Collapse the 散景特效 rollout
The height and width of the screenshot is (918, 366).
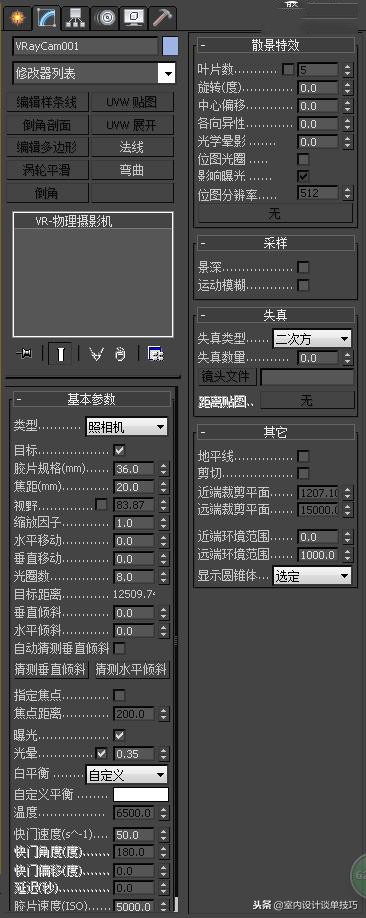pos(275,45)
